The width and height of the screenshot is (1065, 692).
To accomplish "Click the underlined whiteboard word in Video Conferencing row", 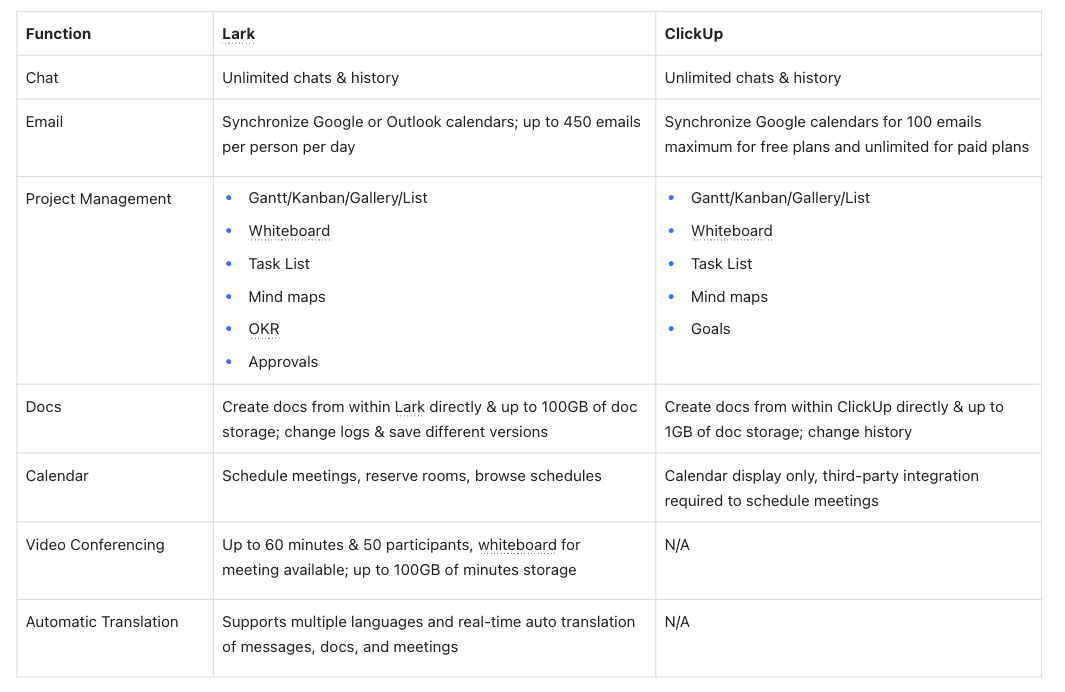I will 517,545.
